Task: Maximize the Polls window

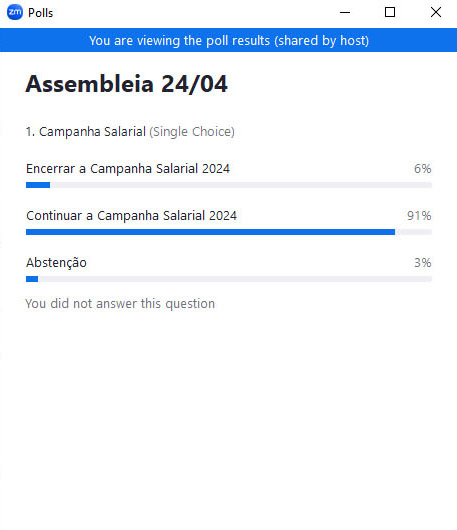Action: pyautogui.click(x=390, y=13)
